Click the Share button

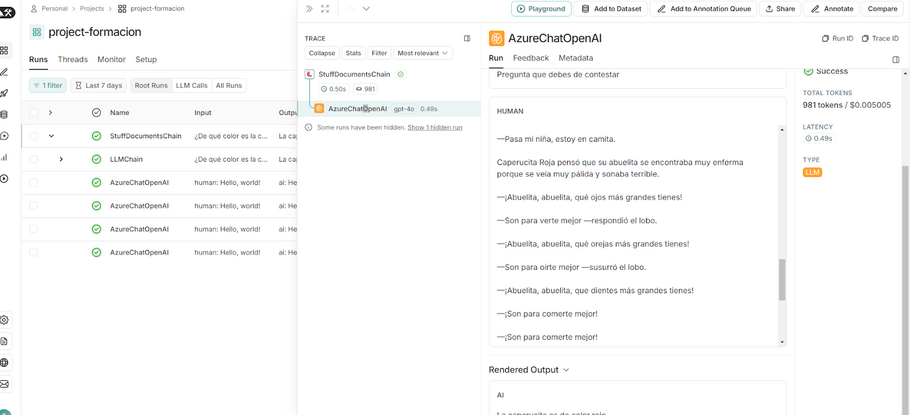click(780, 9)
